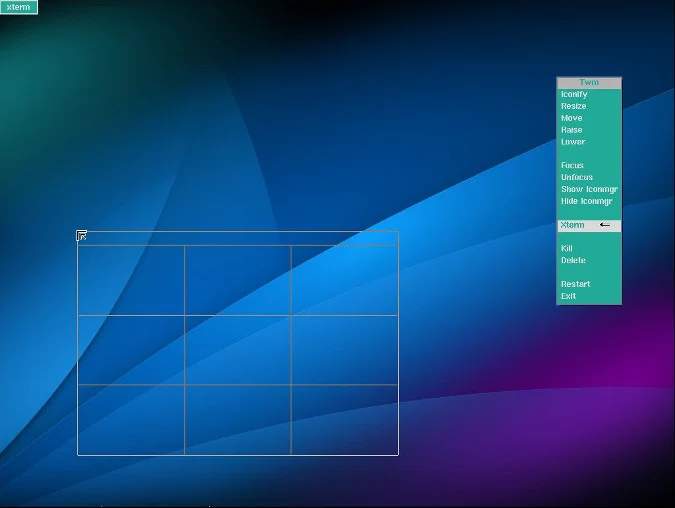The width and height of the screenshot is (675, 508).
Task: Select Kill in the Twm menu
Action: tap(589, 248)
